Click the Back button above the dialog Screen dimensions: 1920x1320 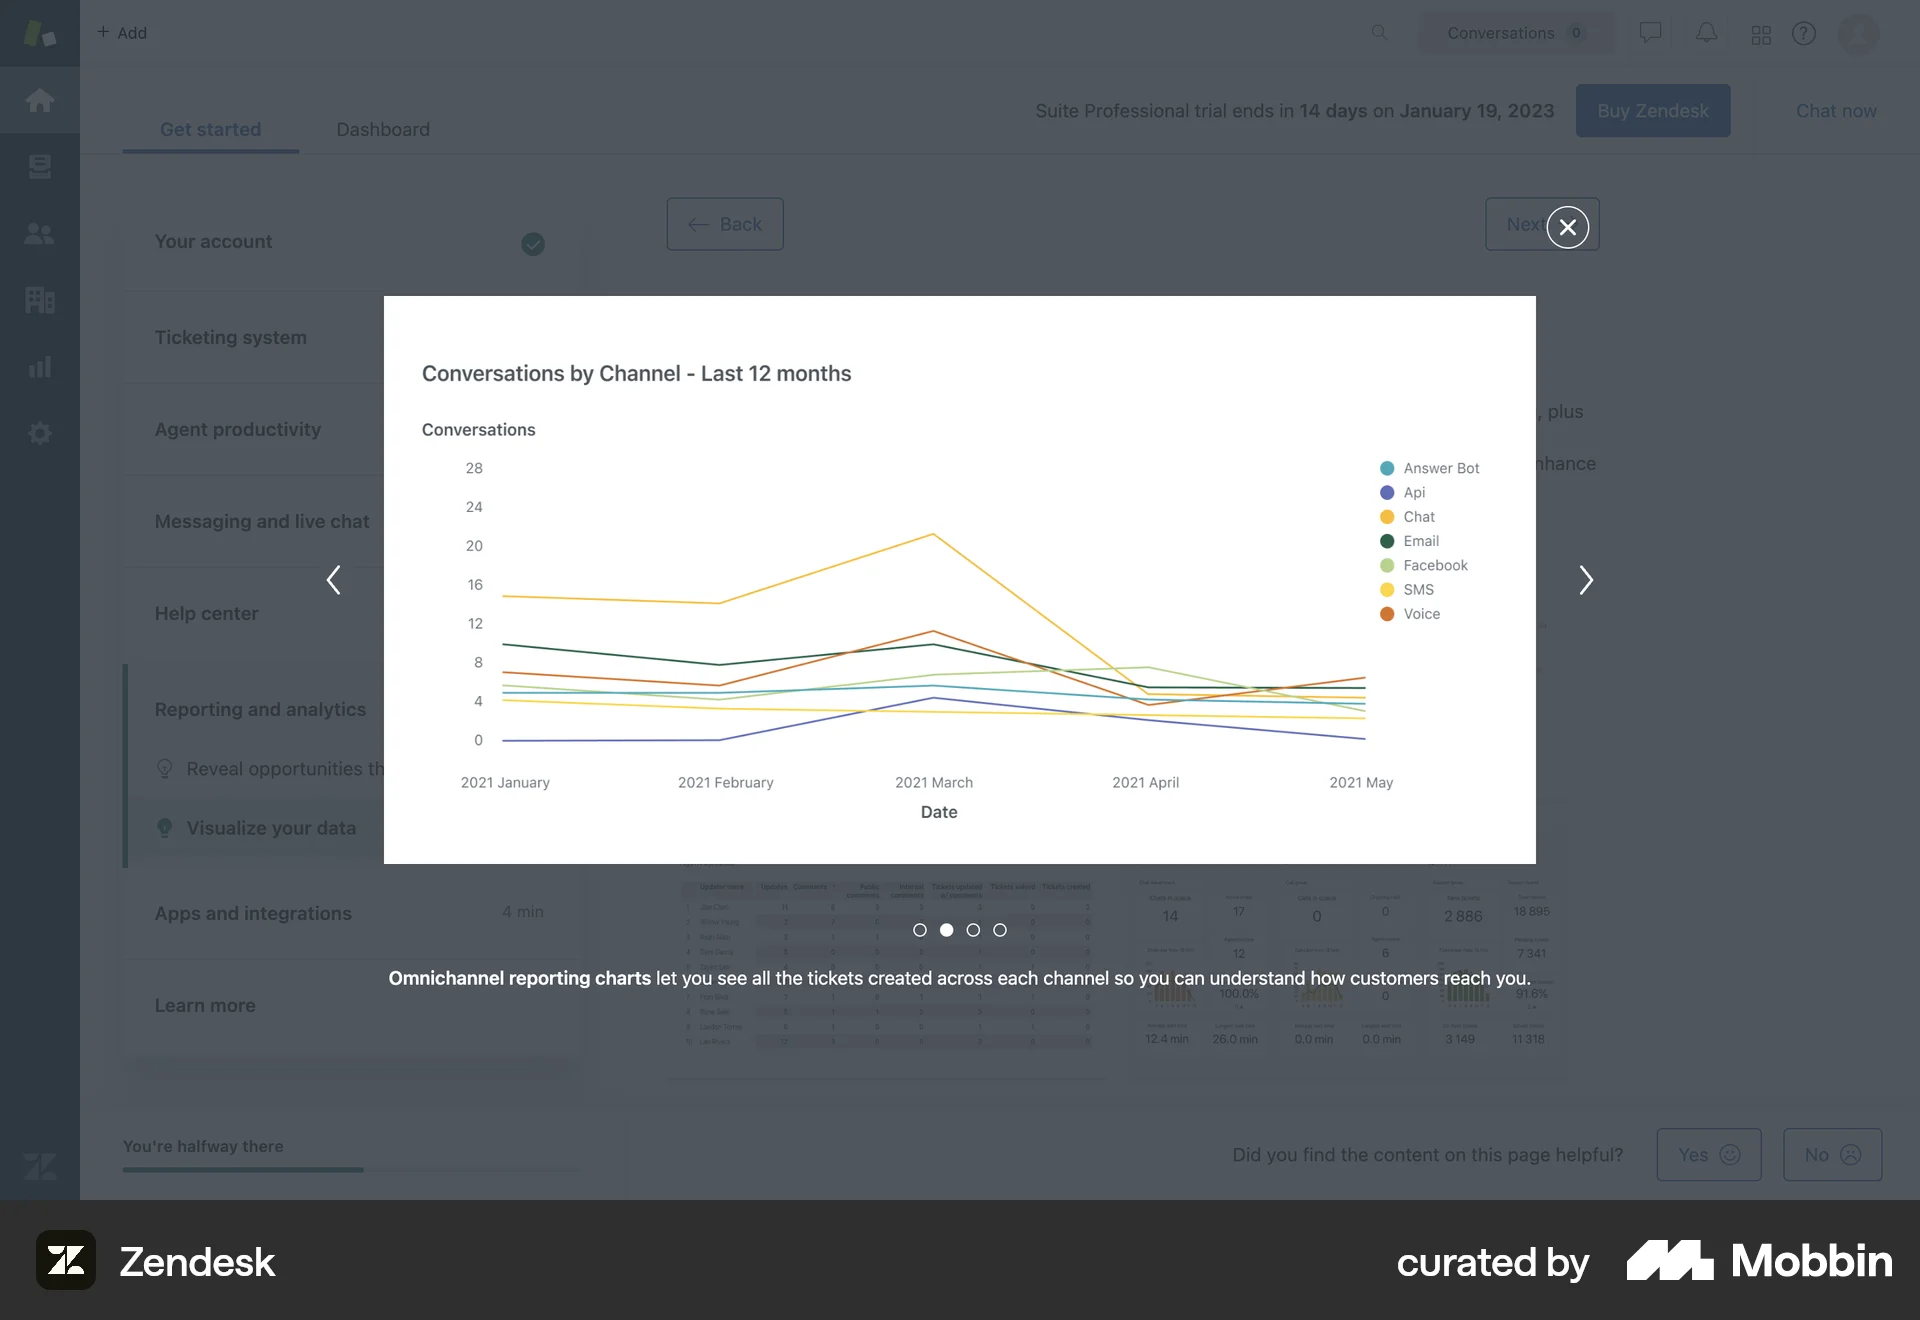[x=724, y=224]
